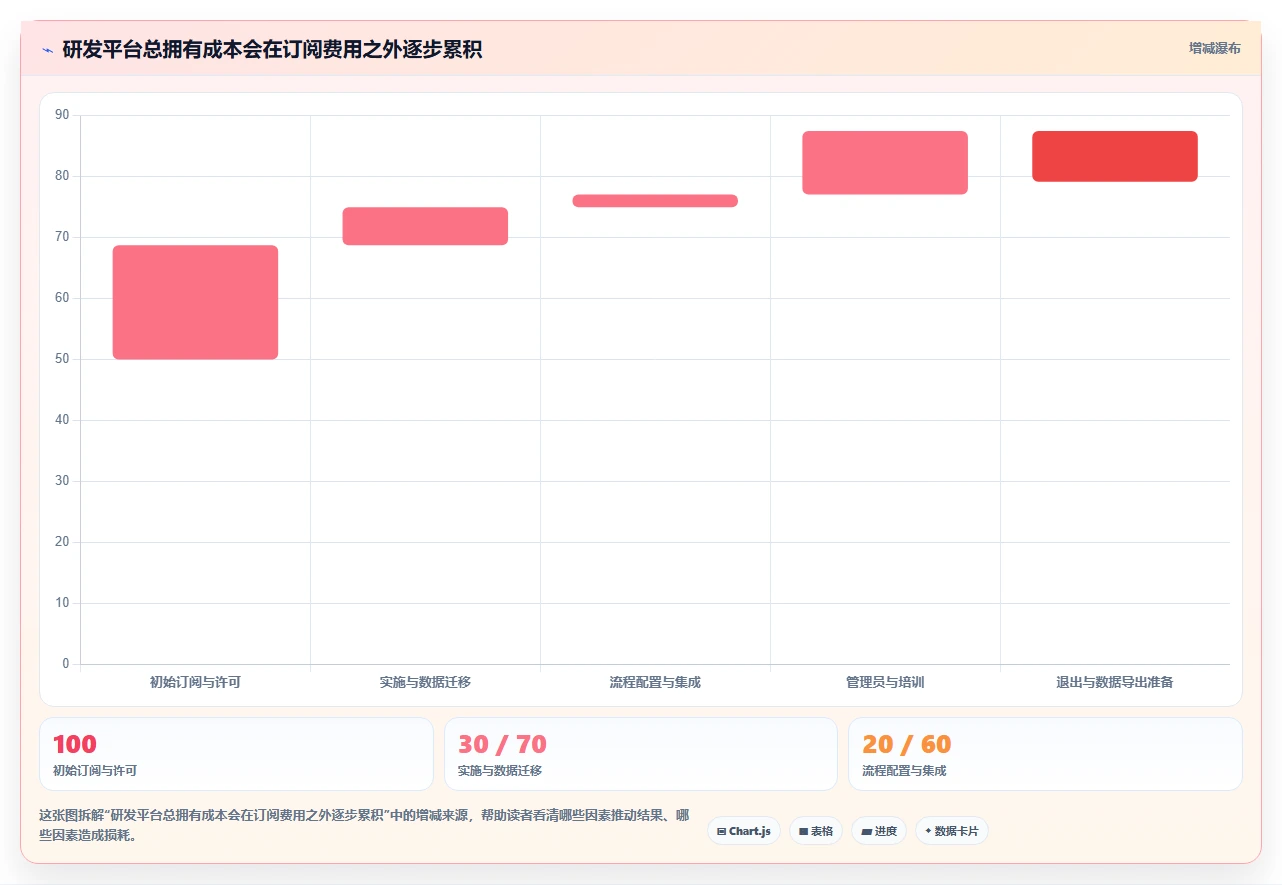Select the red 退出与数据导出准备 bar
The height and width of the screenshot is (885, 1282).
pos(1115,156)
